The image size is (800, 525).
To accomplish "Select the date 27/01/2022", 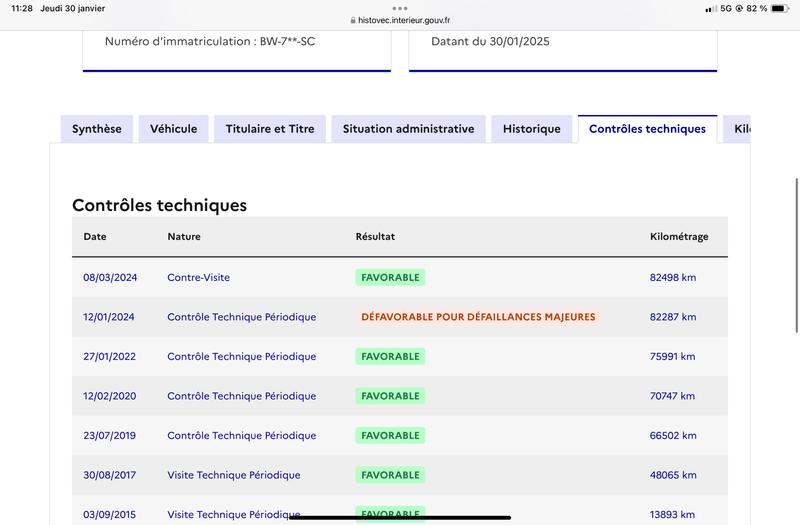I will [110, 357].
